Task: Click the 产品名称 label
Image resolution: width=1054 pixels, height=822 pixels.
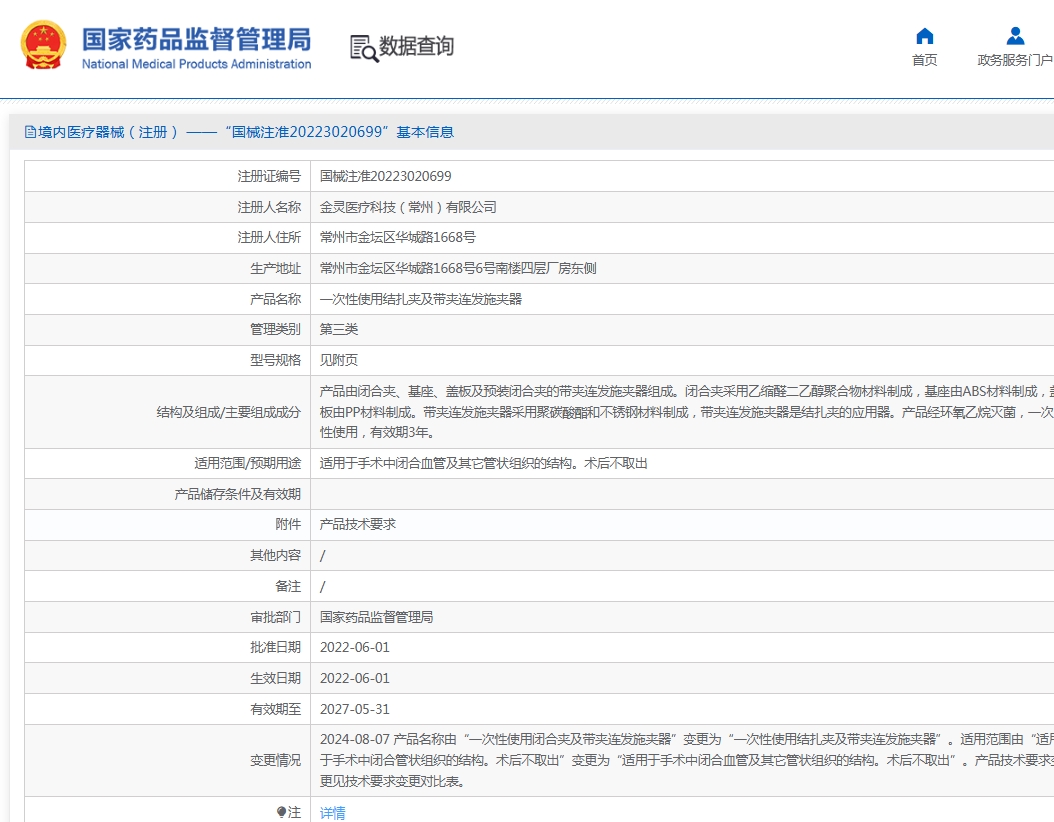Action: [276, 299]
